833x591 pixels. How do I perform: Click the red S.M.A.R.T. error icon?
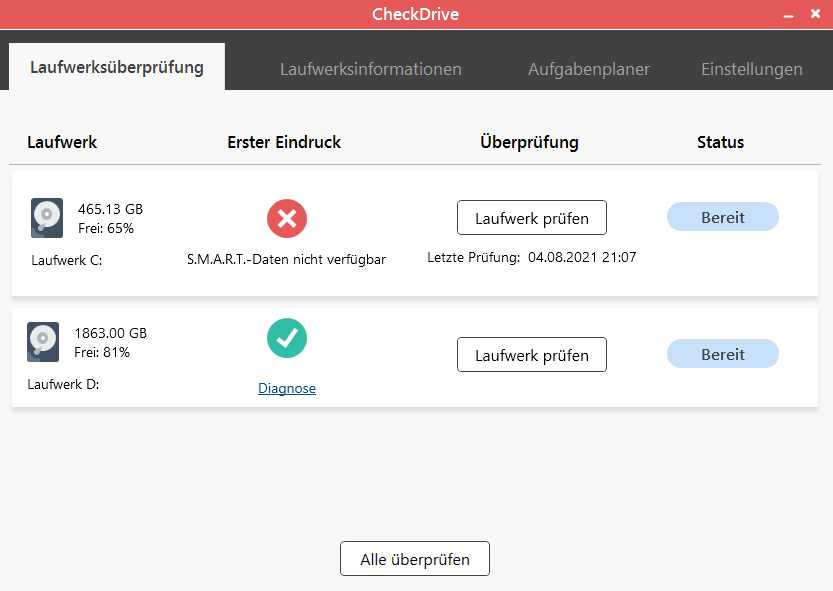point(287,218)
